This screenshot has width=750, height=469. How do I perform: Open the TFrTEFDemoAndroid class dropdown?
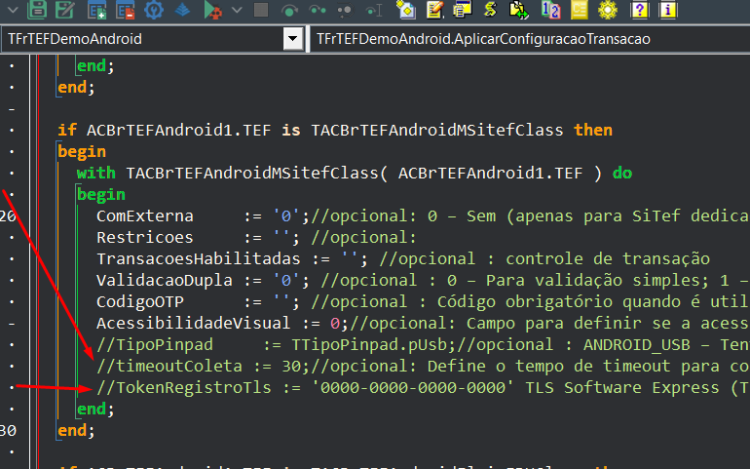(x=293, y=38)
